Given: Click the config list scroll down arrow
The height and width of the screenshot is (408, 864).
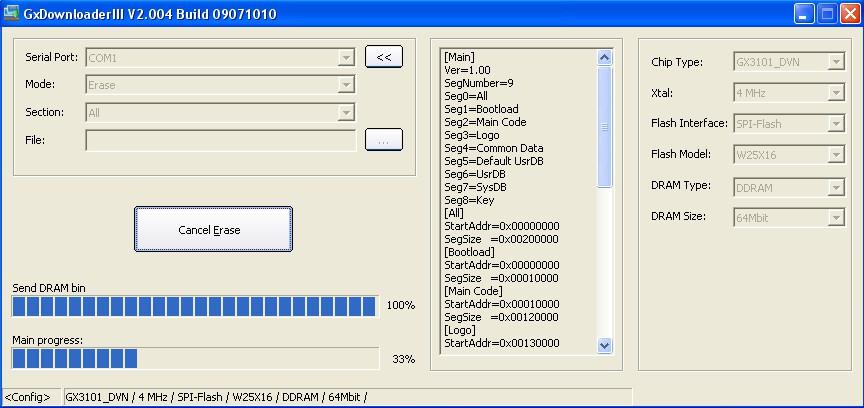Looking at the screenshot, I should click(x=604, y=346).
